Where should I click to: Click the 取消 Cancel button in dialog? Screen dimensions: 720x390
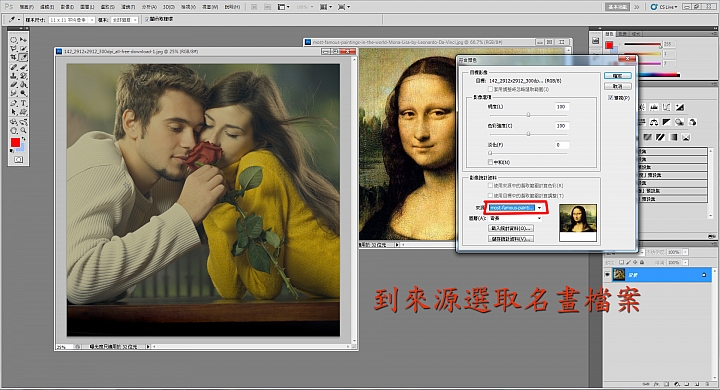[x=618, y=86]
